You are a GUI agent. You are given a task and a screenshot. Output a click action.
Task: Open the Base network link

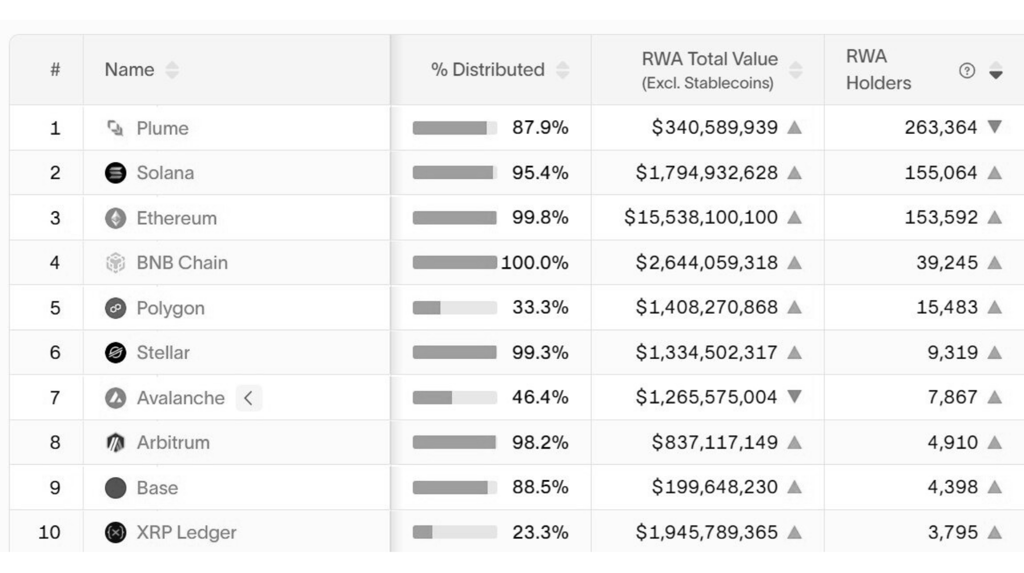tap(157, 488)
